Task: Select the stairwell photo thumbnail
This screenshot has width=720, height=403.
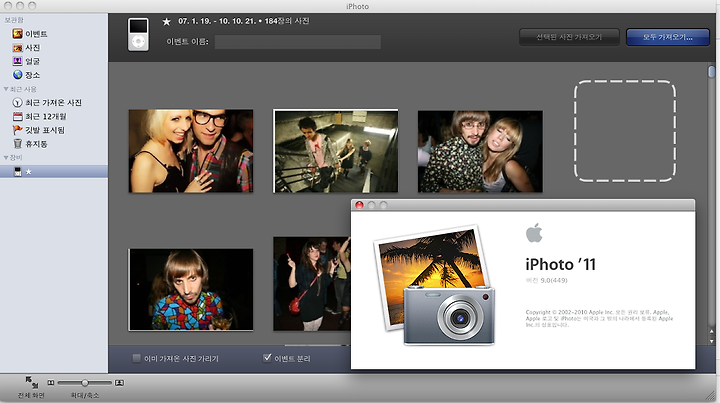Action: click(336, 151)
